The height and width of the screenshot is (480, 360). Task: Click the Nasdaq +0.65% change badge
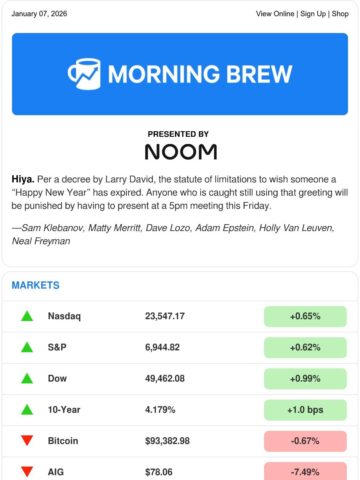pyautogui.click(x=305, y=316)
